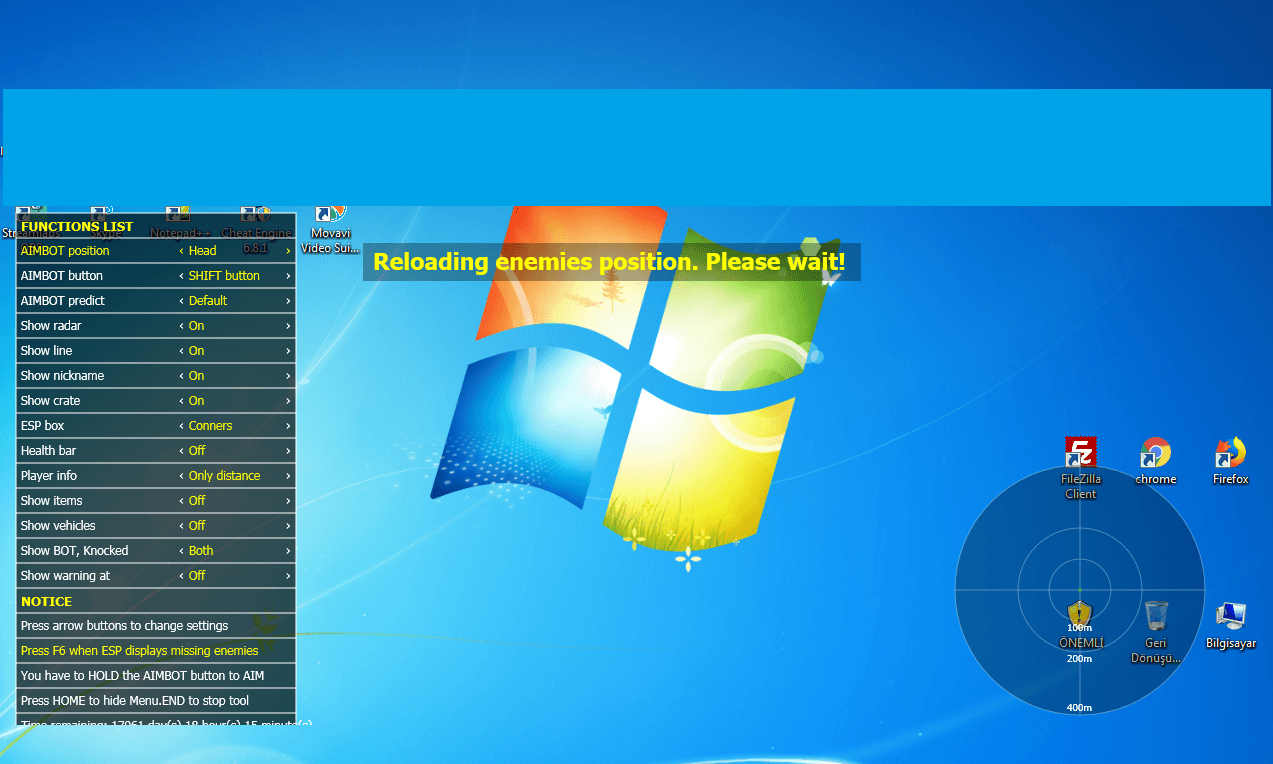Open the chrome desktop shortcut
This screenshot has width=1273, height=764.
(x=1155, y=461)
